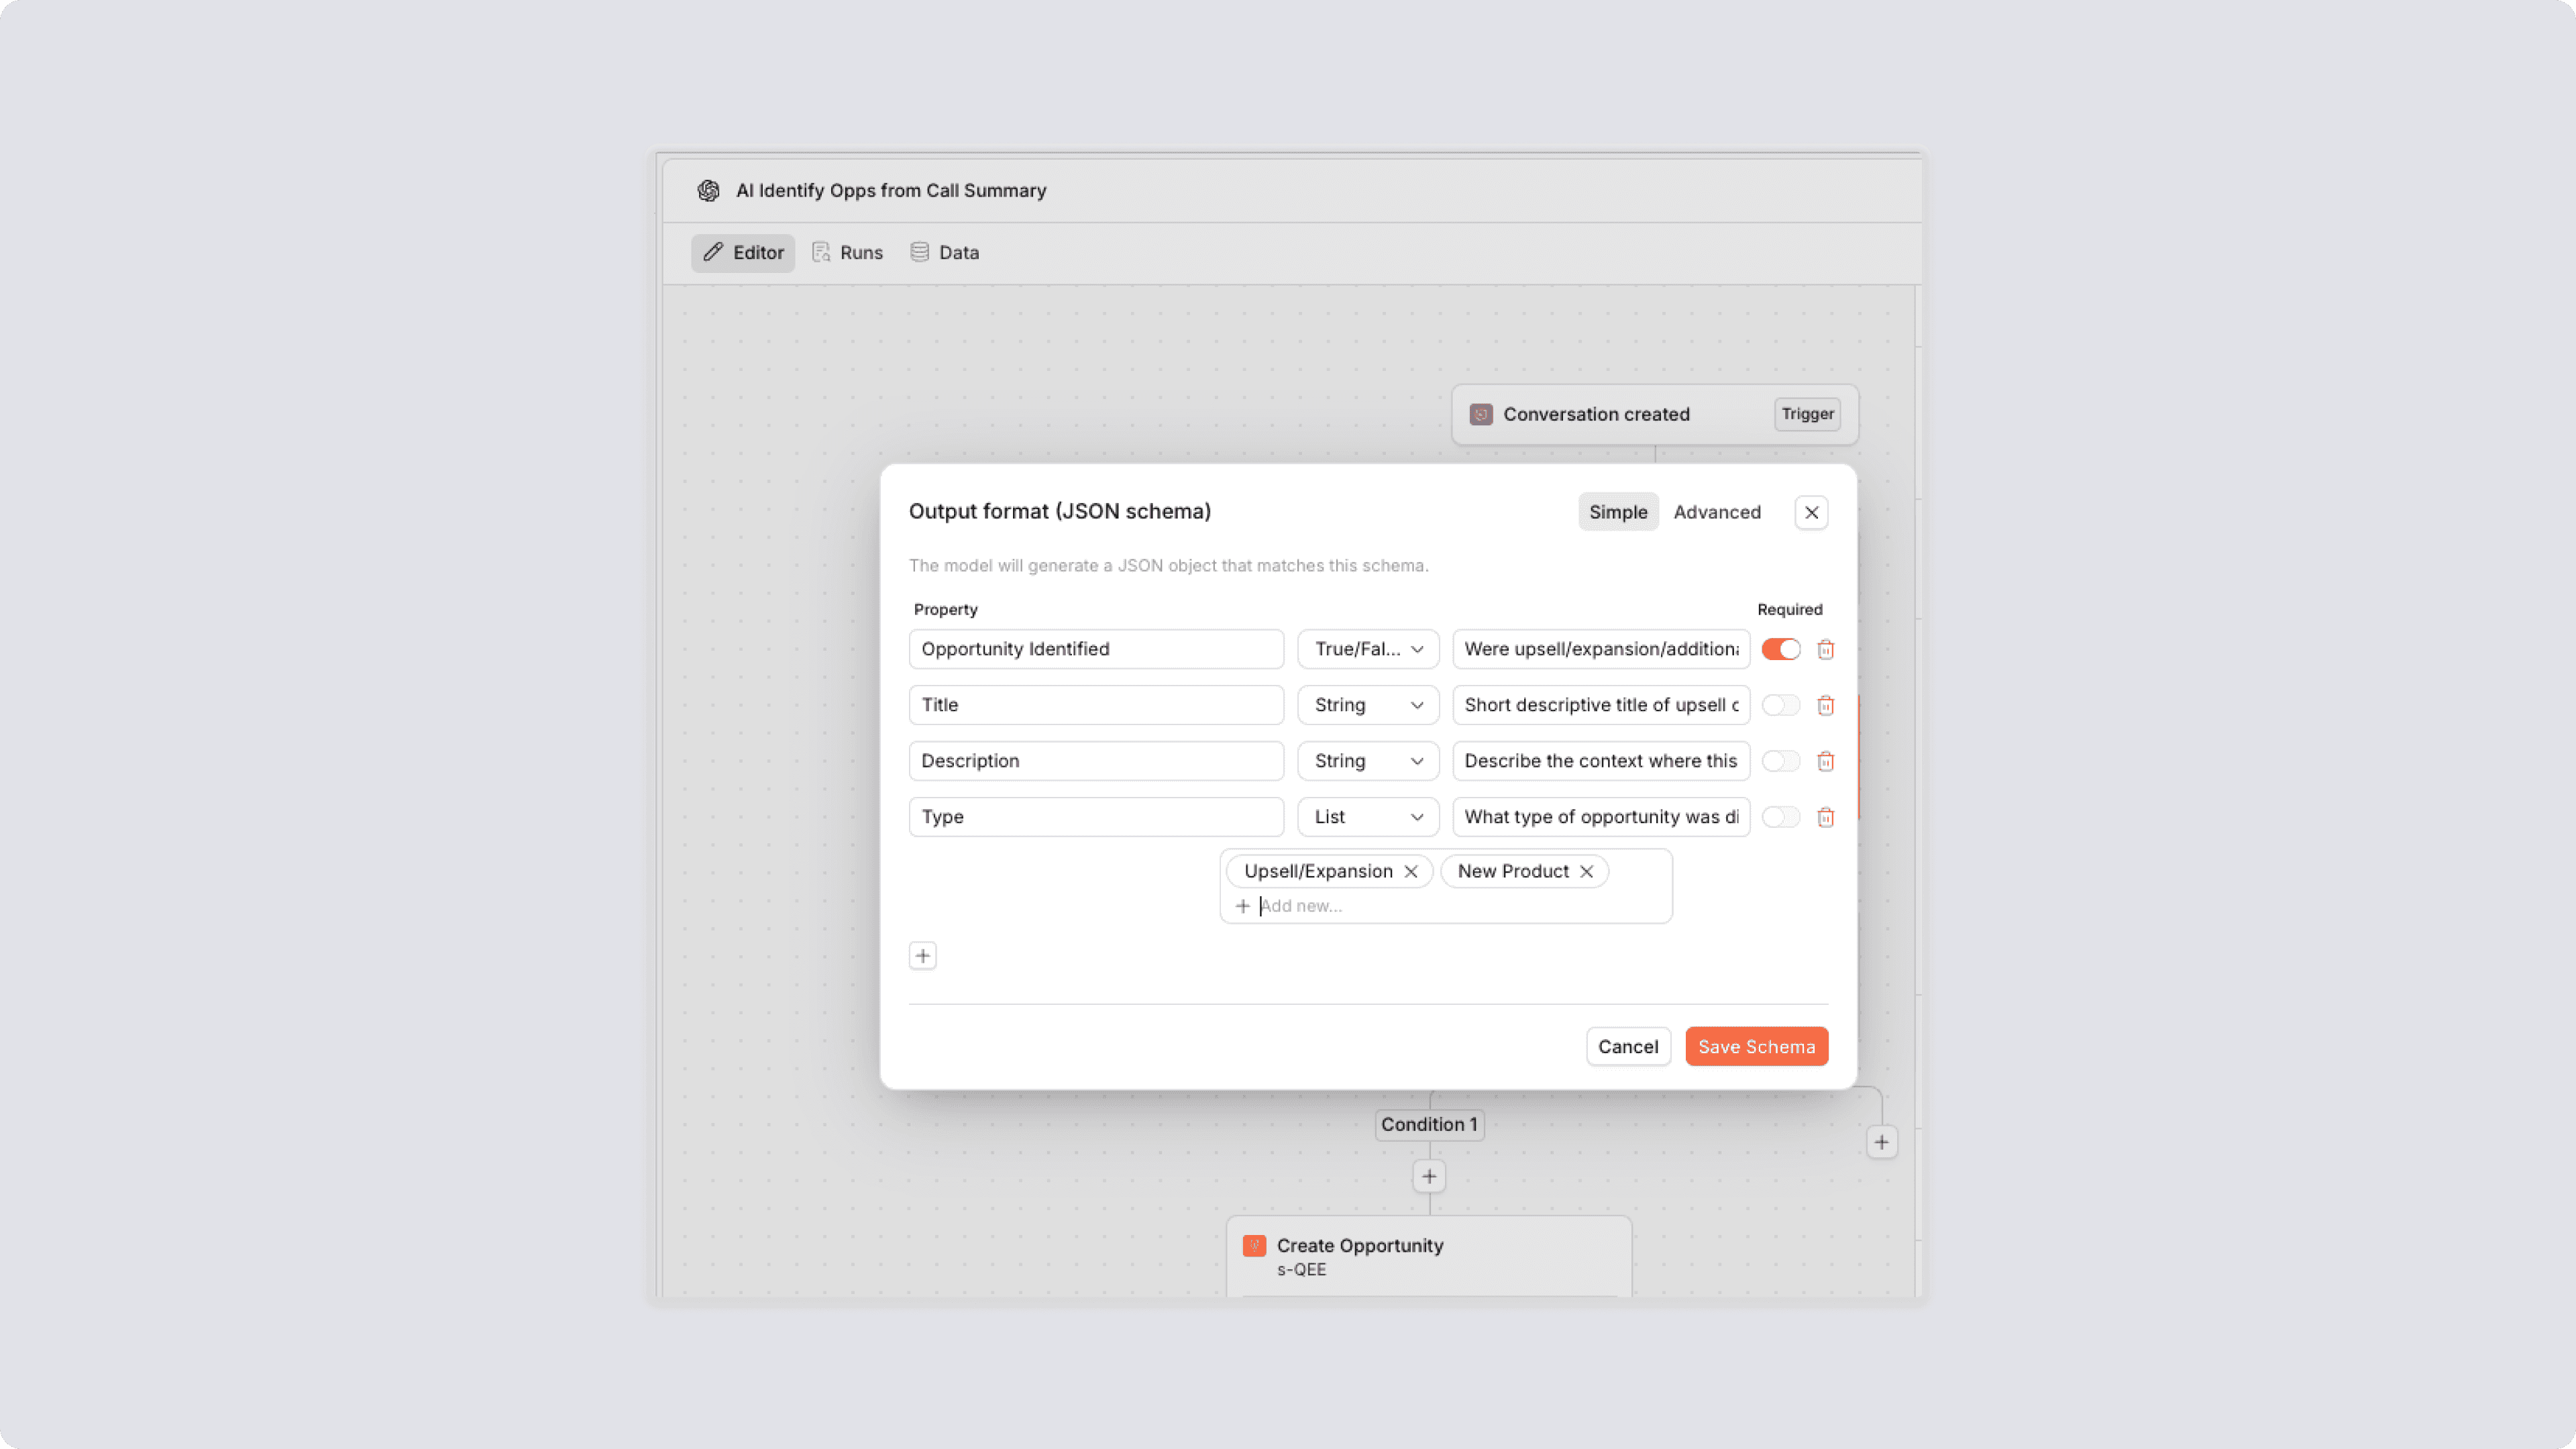This screenshot has width=2576, height=1449.
Task: Add a new property with plus icon
Action: [922, 956]
